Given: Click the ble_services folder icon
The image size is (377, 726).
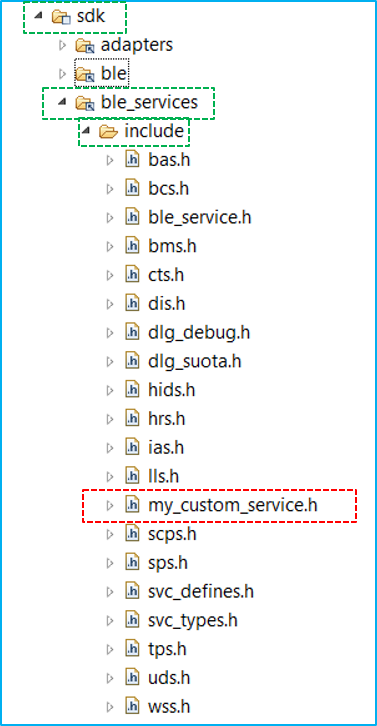Looking at the screenshot, I should pyautogui.click(x=85, y=102).
